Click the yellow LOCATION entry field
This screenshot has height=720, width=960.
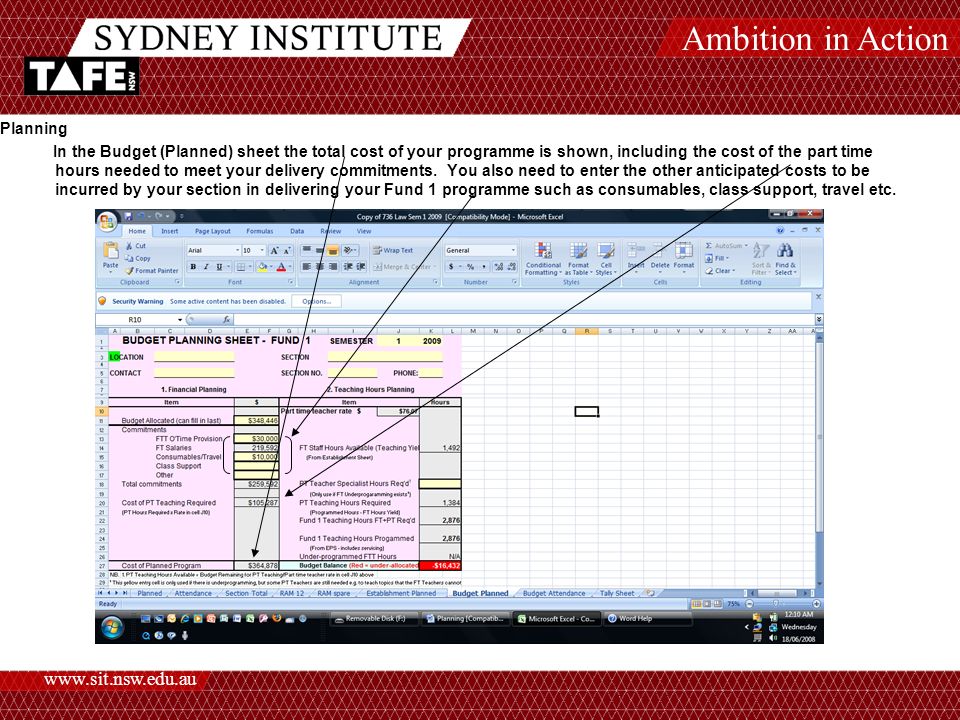(194, 357)
